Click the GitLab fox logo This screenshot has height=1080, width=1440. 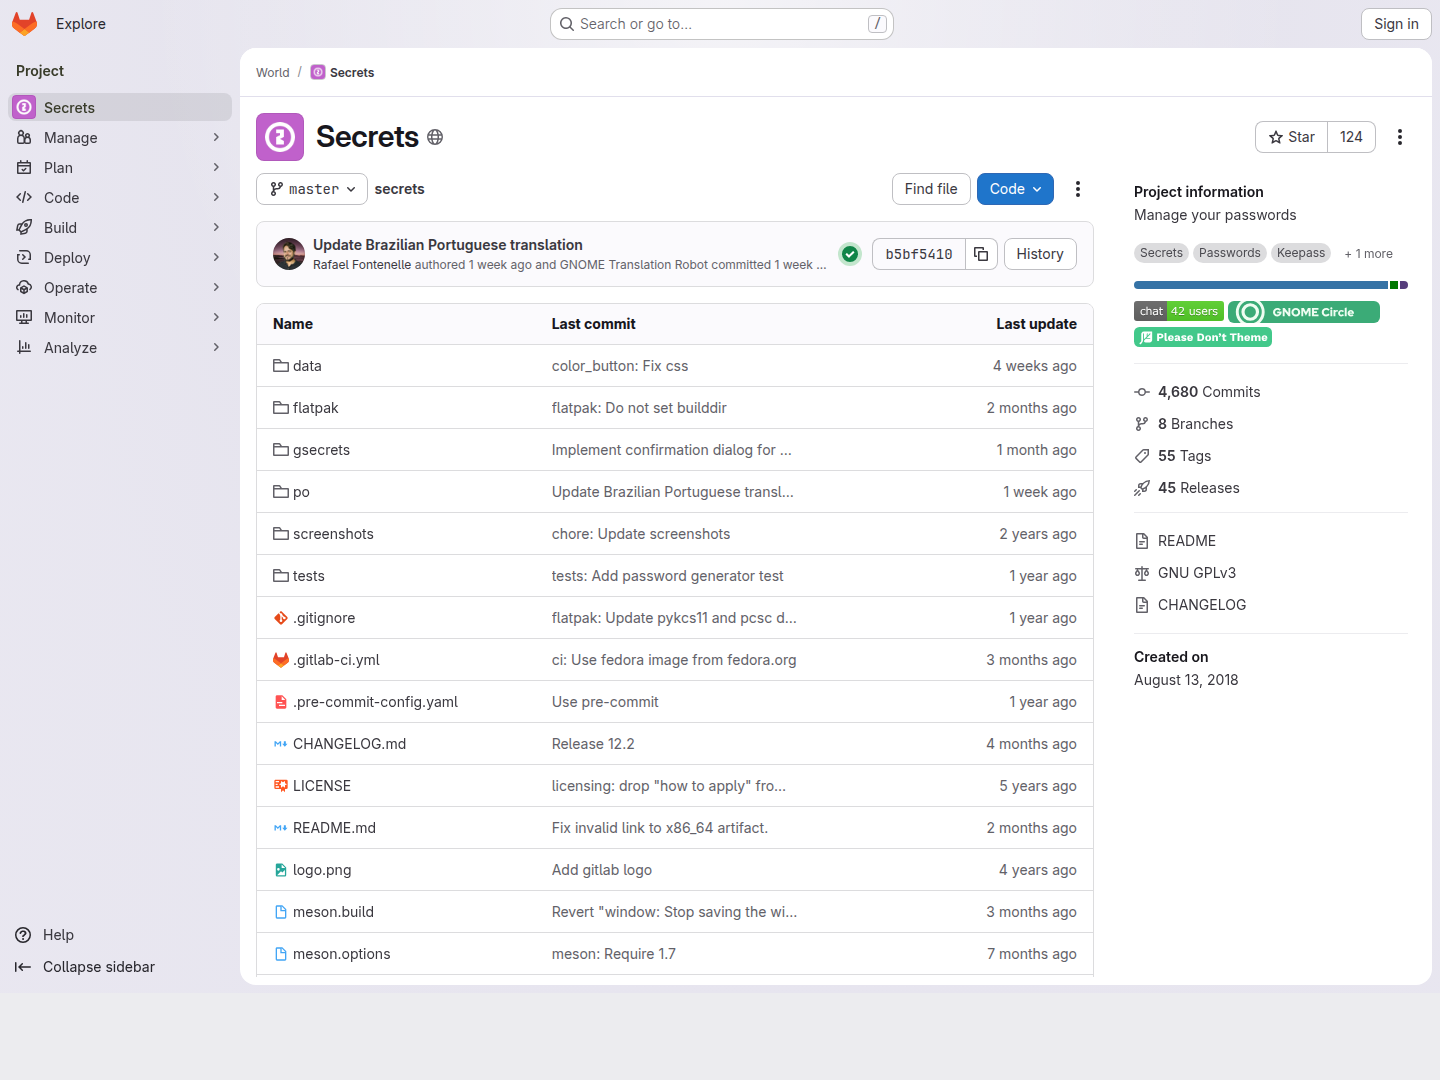[25, 24]
